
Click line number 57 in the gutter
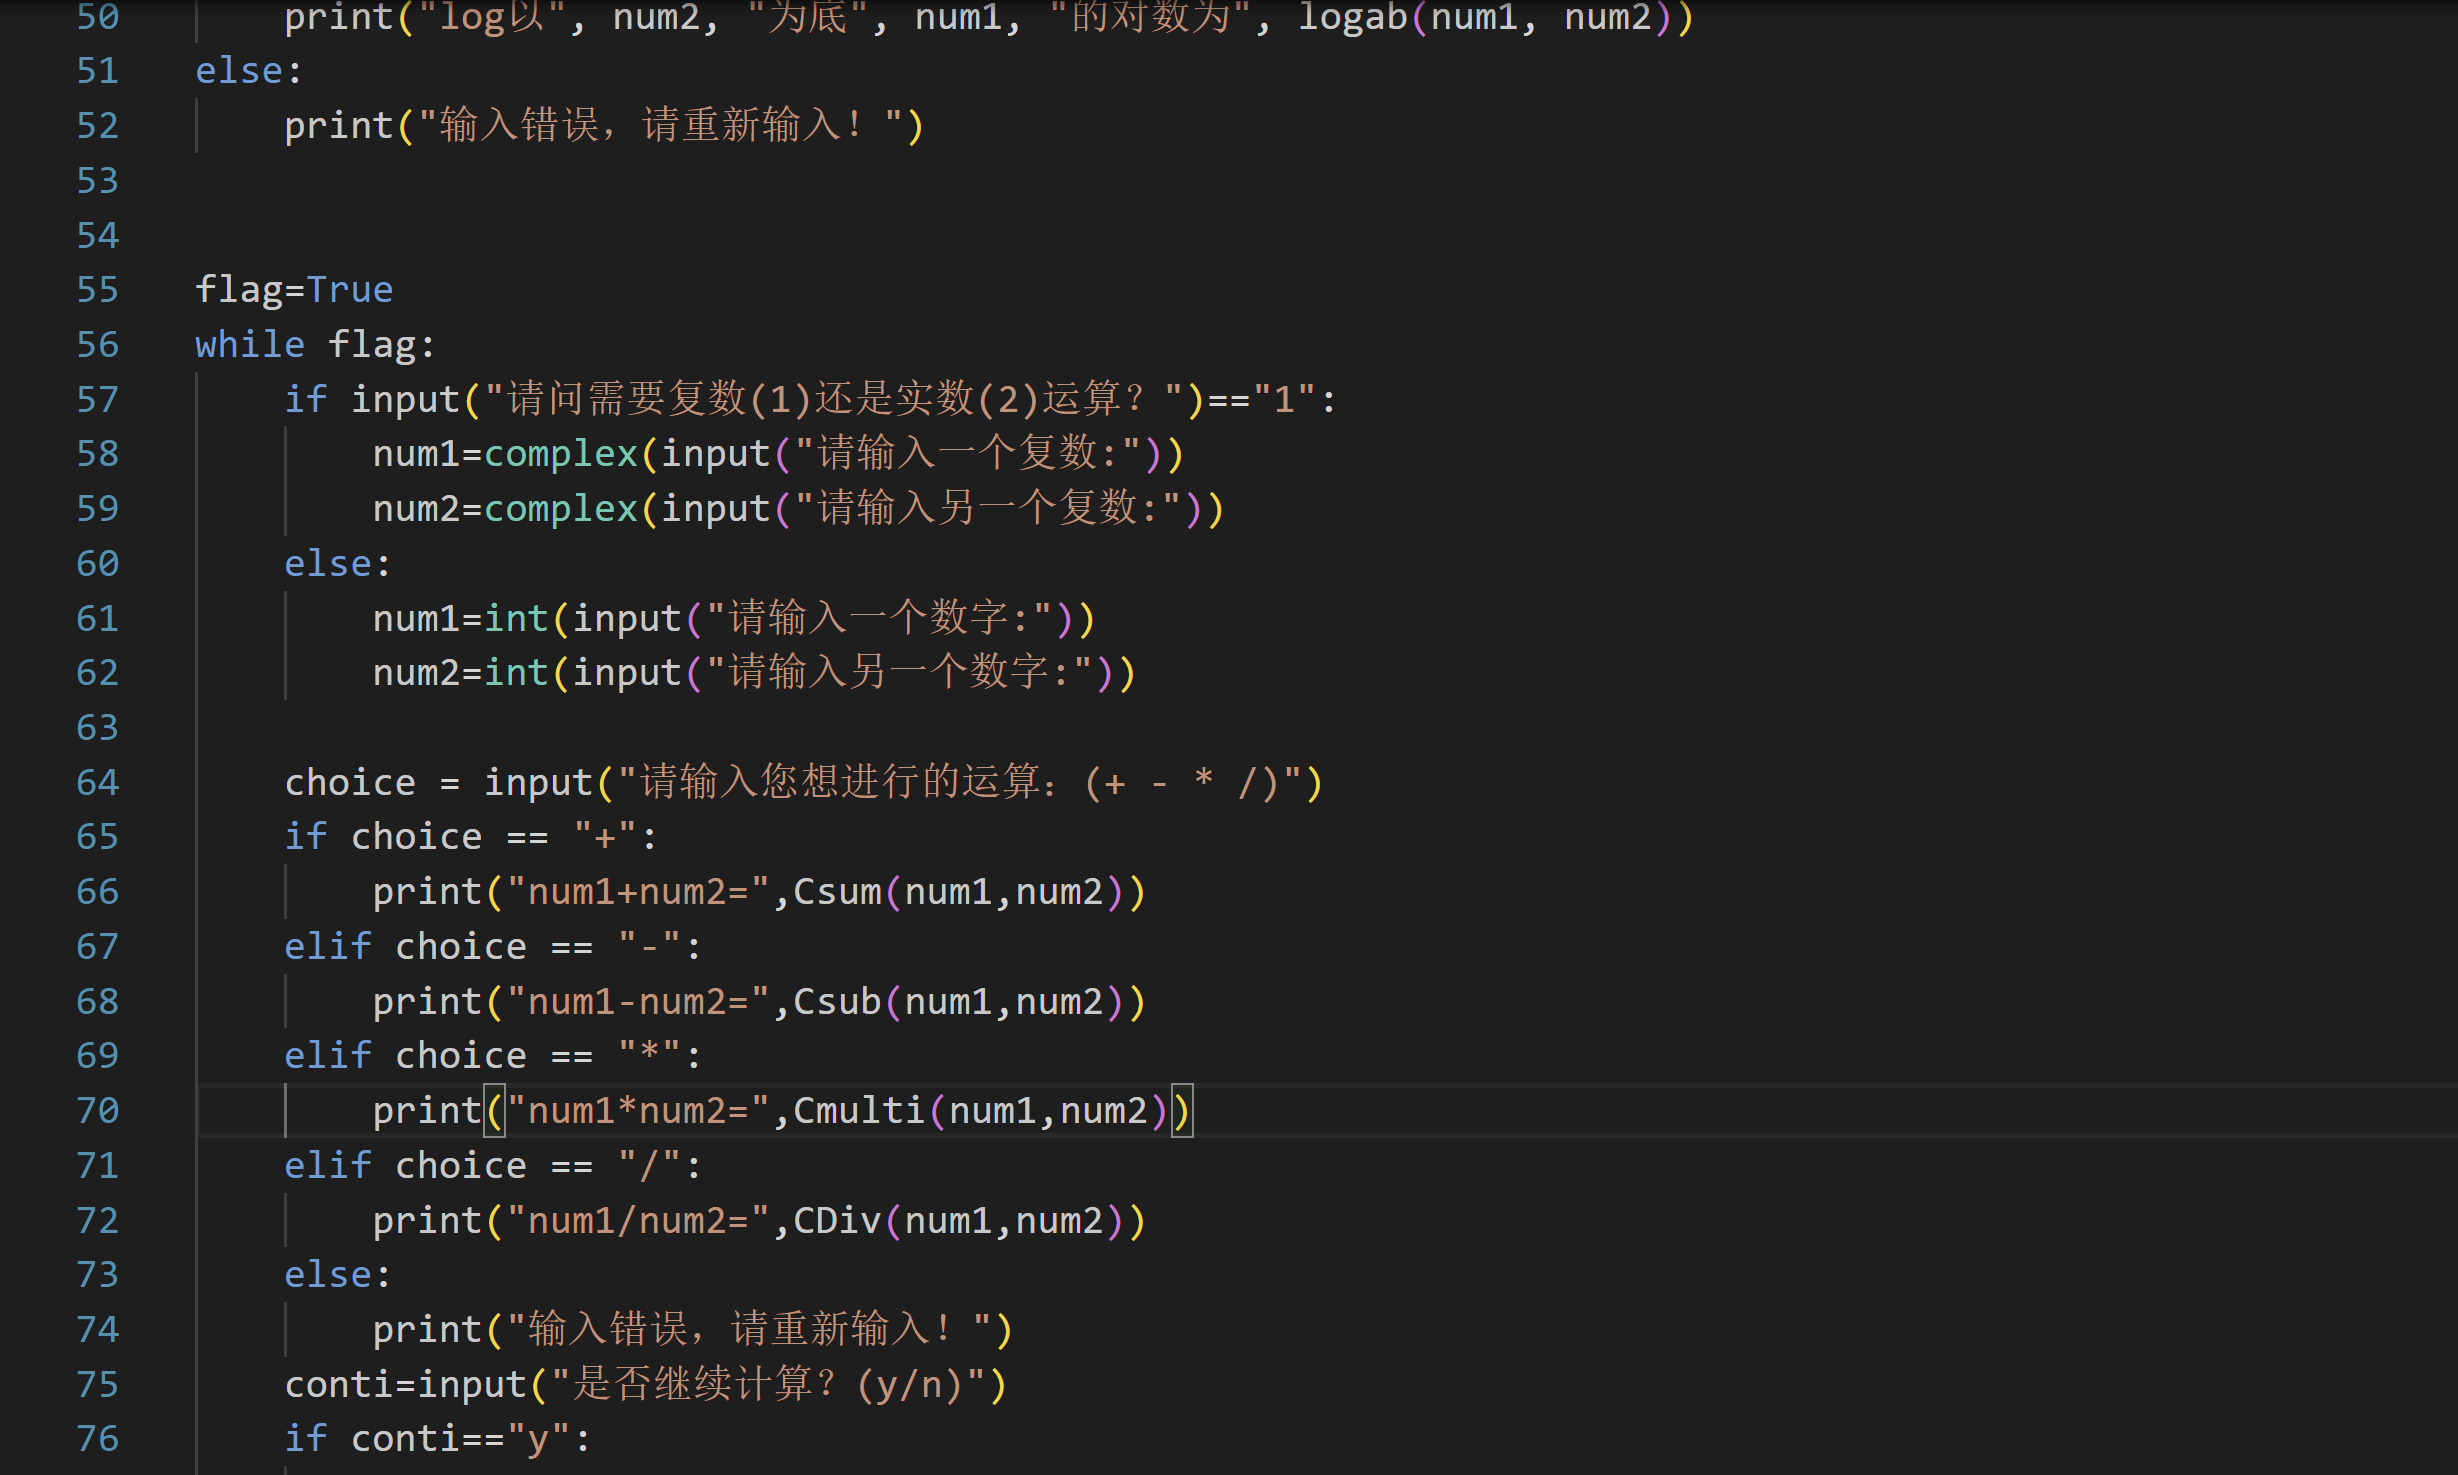[97, 400]
